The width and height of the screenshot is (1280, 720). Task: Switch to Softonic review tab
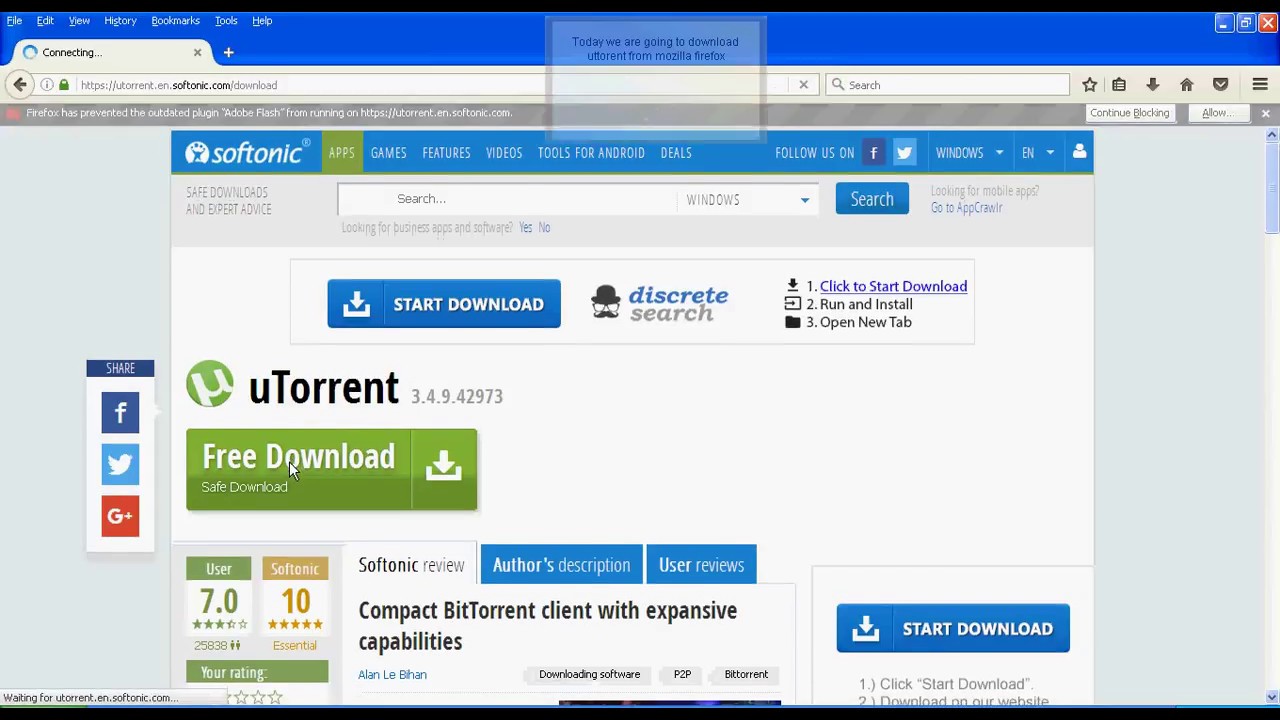411,565
